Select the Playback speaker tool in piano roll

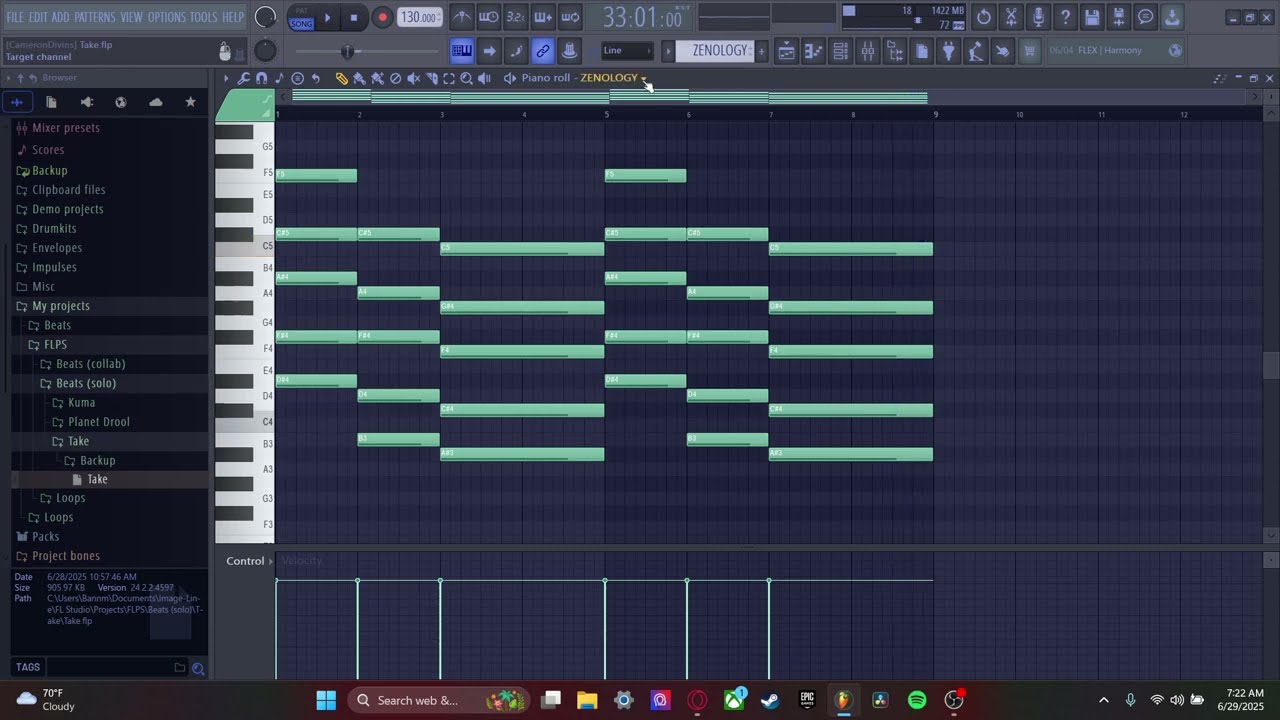[x=485, y=78]
